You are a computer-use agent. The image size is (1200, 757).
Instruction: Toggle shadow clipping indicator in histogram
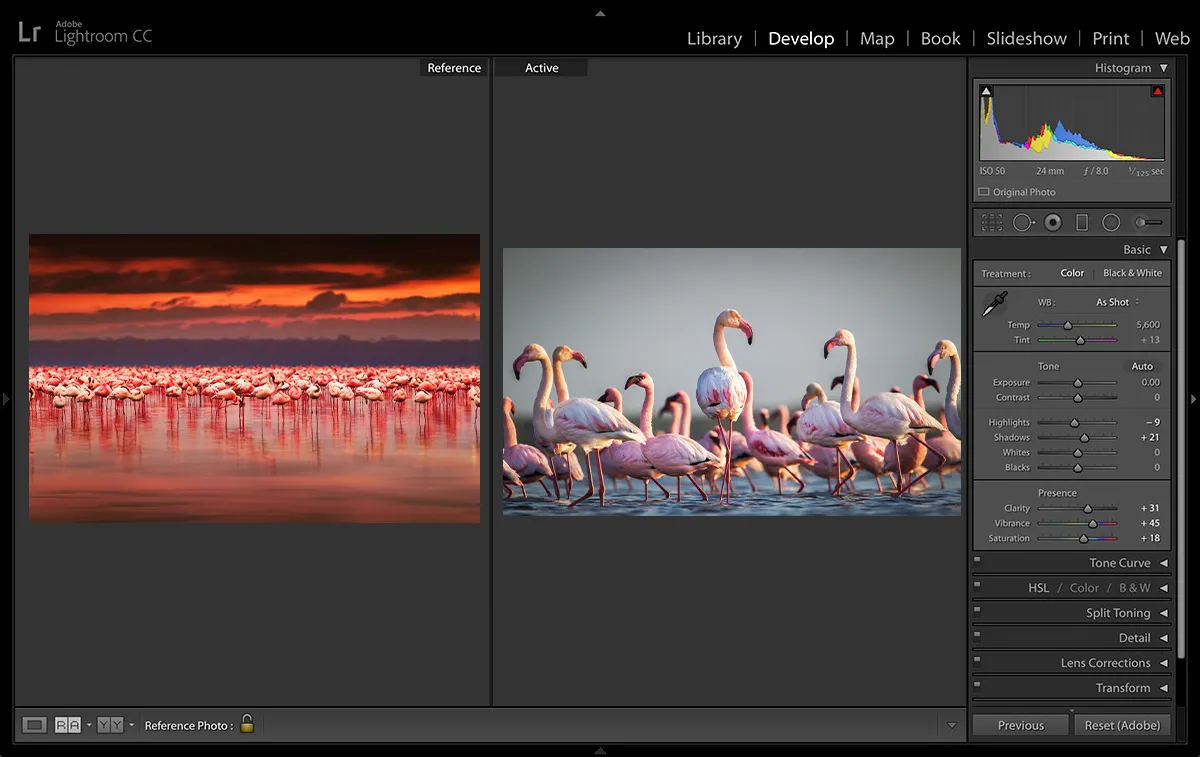[x=986, y=92]
